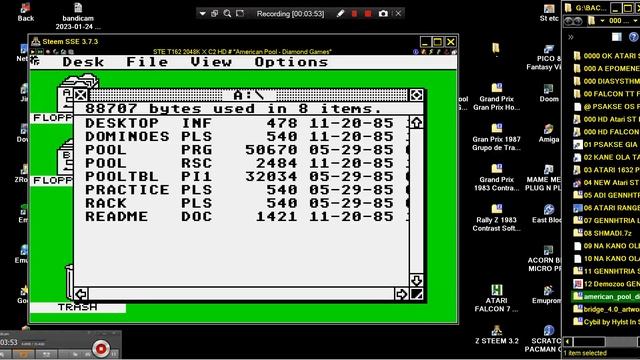Take a screenshot with the Bandicam camera icon

pyautogui.click(x=383, y=13)
